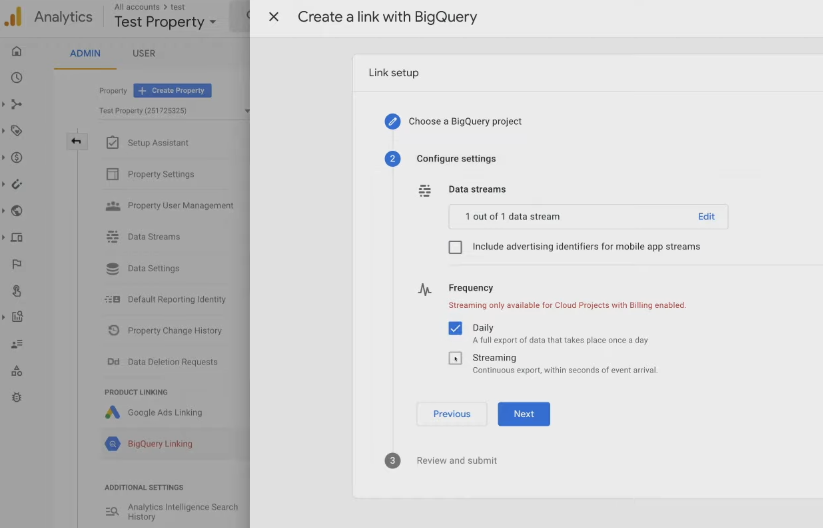Open the Test Property account dropdown
This screenshot has width=823, height=528.
coord(165,22)
